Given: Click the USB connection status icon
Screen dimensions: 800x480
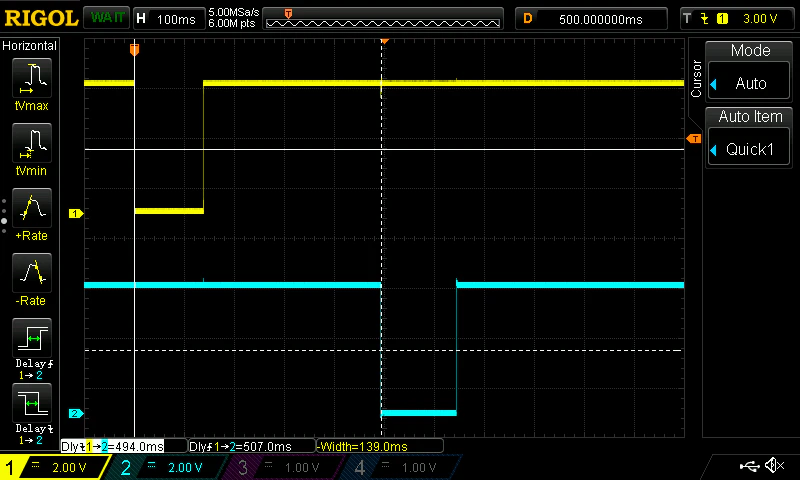Looking at the screenshot, I should (749, 465).
